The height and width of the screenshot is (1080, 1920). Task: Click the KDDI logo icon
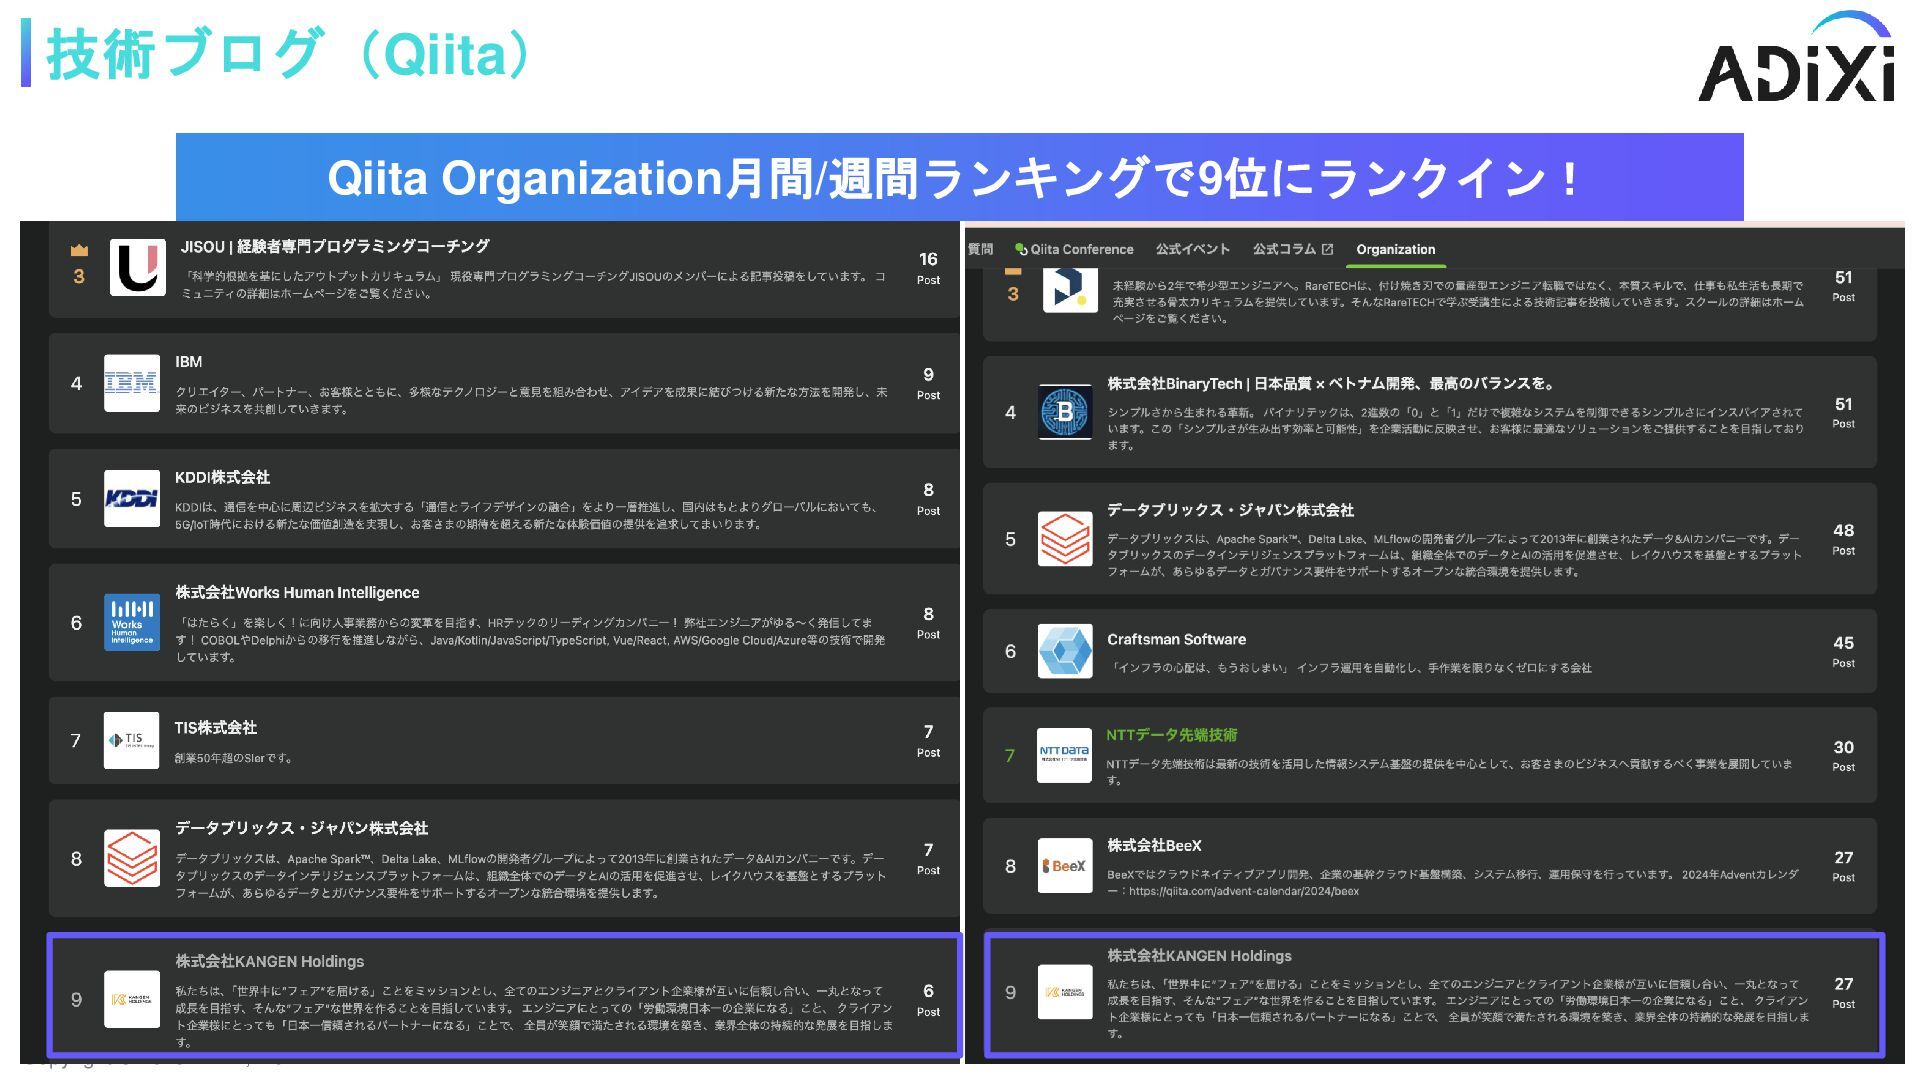click(131, 498)
